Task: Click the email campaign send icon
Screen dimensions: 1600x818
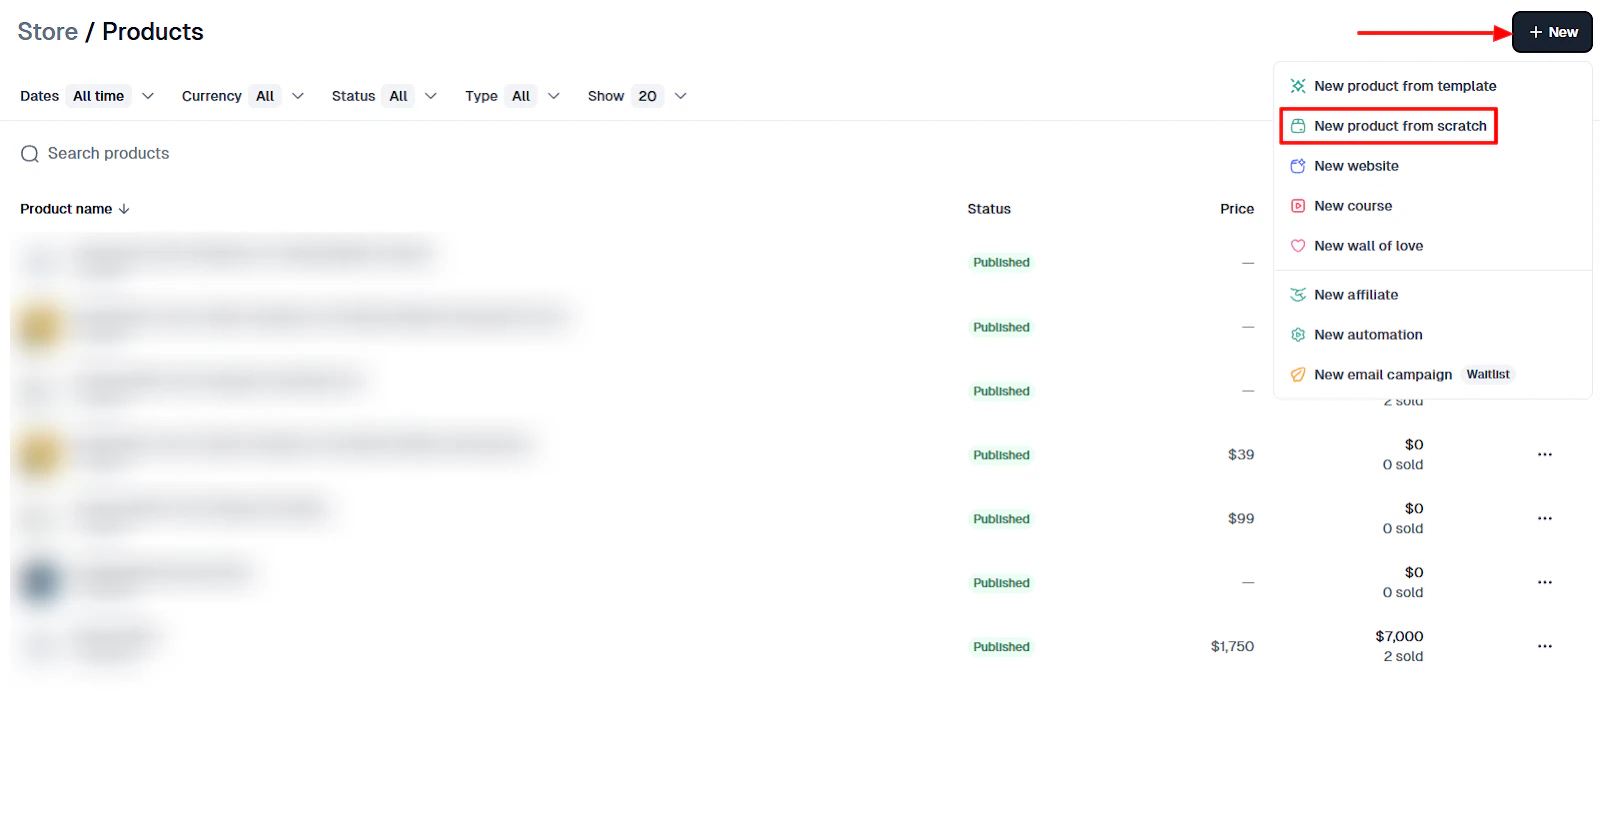Action: [1298, 375]
